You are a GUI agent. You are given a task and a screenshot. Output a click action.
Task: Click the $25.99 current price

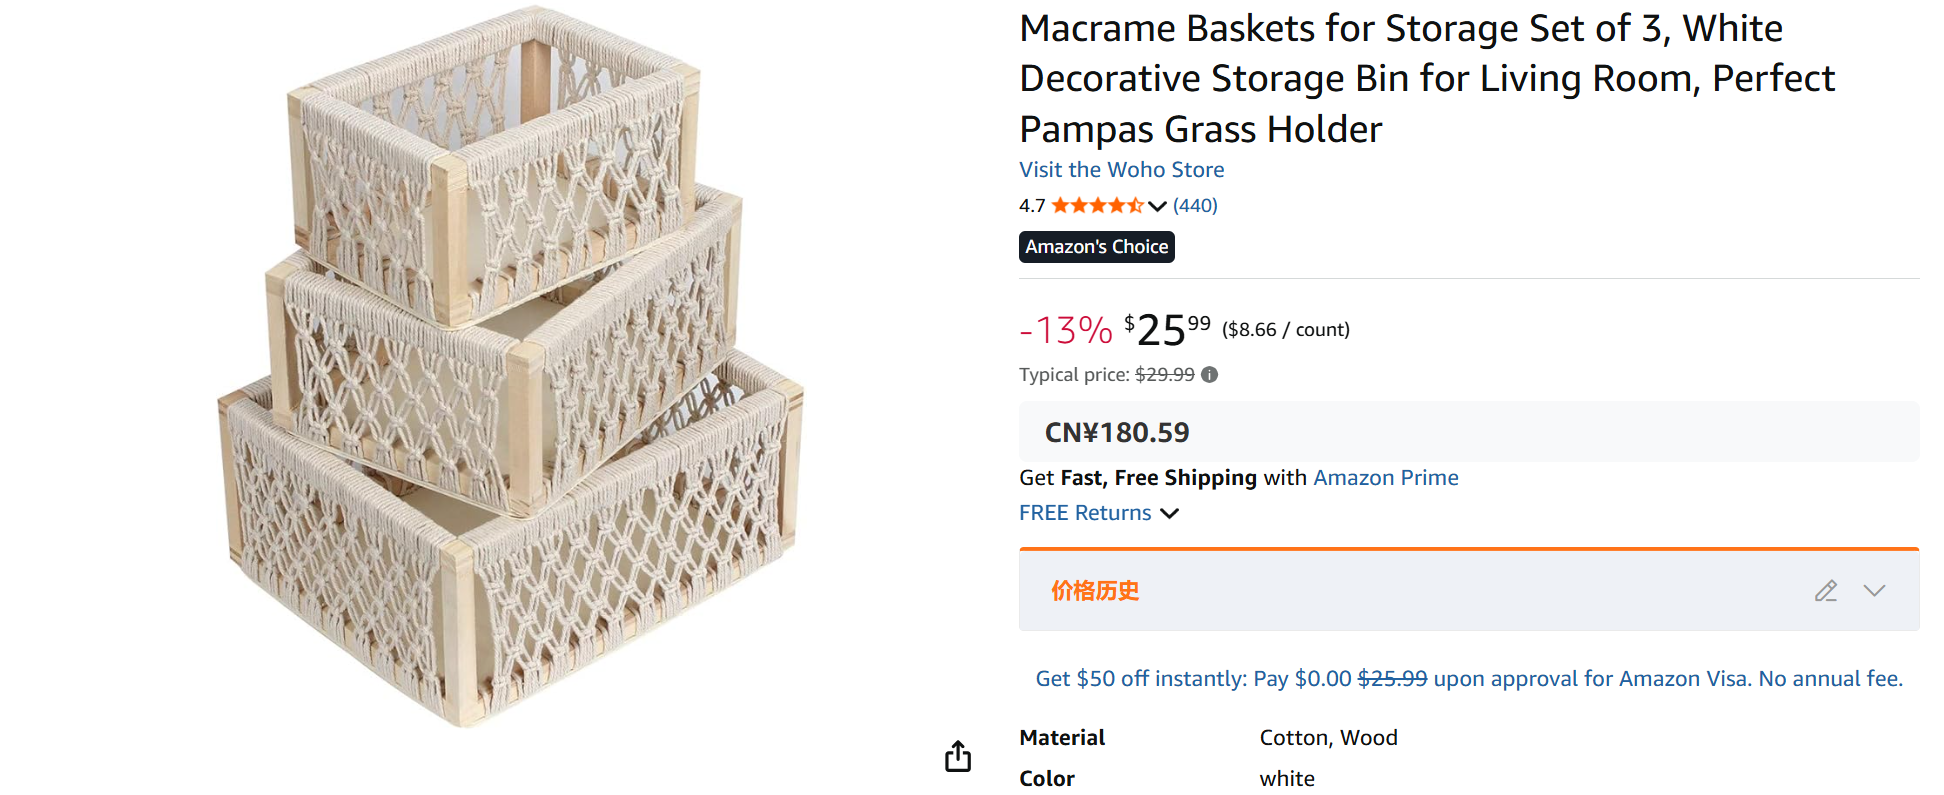click(x=1167, y=330)
